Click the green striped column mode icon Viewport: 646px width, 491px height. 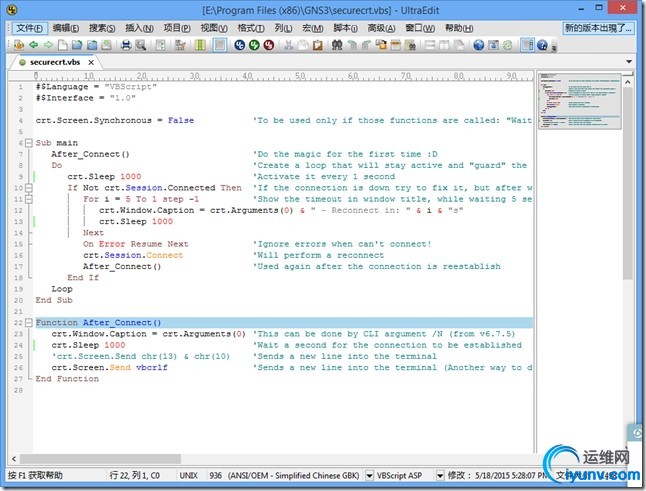[x=200, y=44]
